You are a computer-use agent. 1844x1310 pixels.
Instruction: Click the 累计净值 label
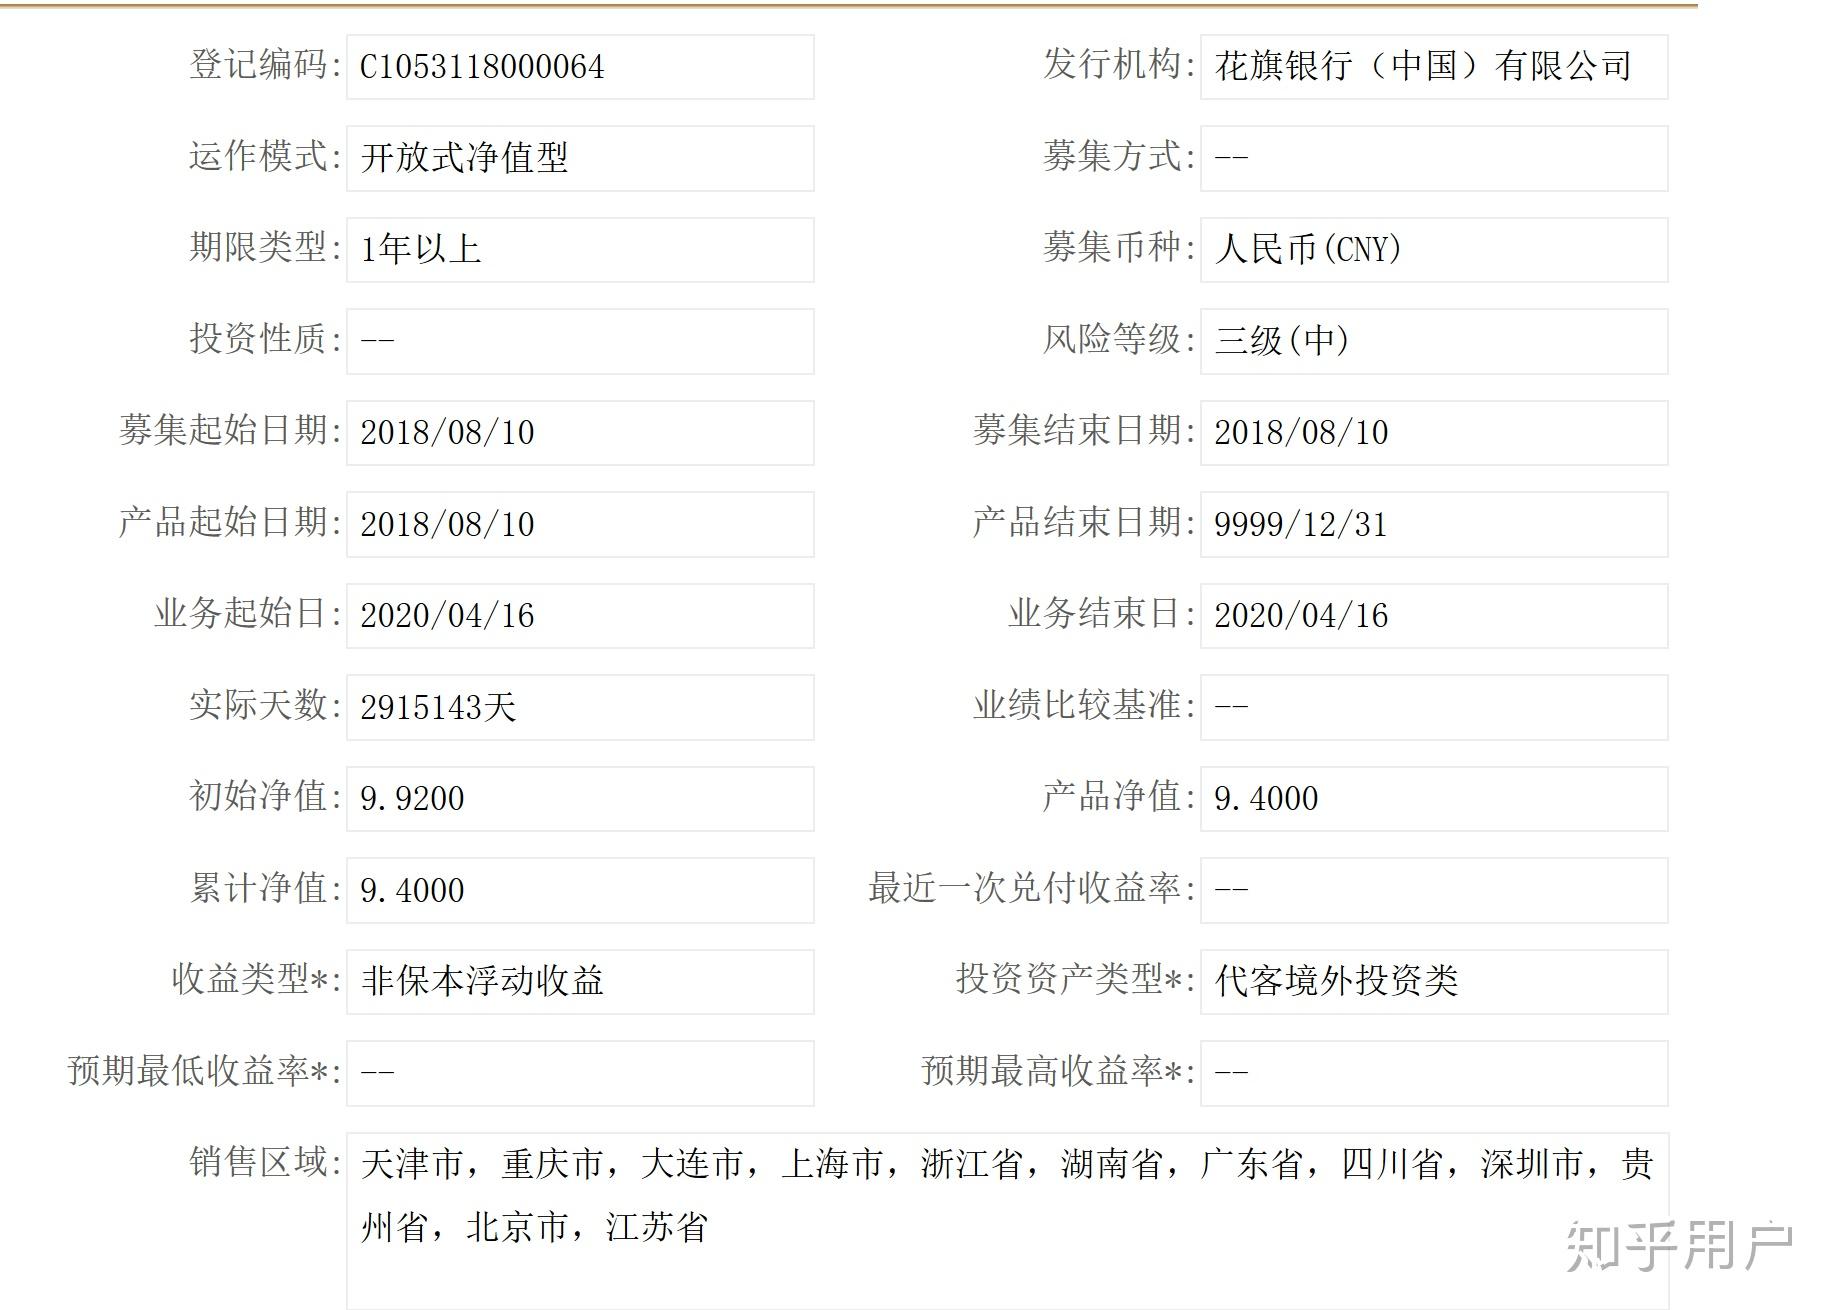click(x=265, y=888)
